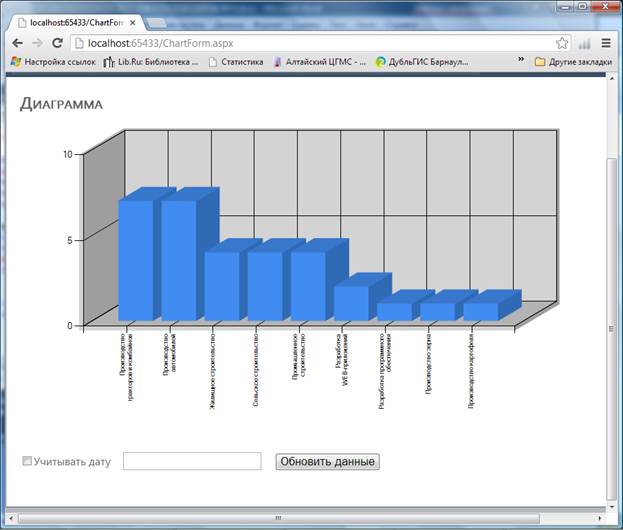Click the browser Forward arrow
The width and height of the screenshot is (623, 530).
coord(37,43)
